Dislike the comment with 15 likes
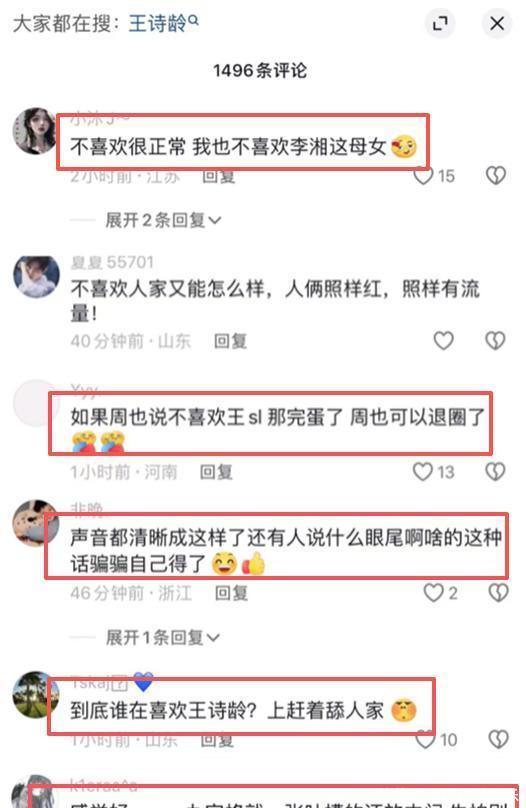Viewport: 526px width, 808px height. [496, 176]
